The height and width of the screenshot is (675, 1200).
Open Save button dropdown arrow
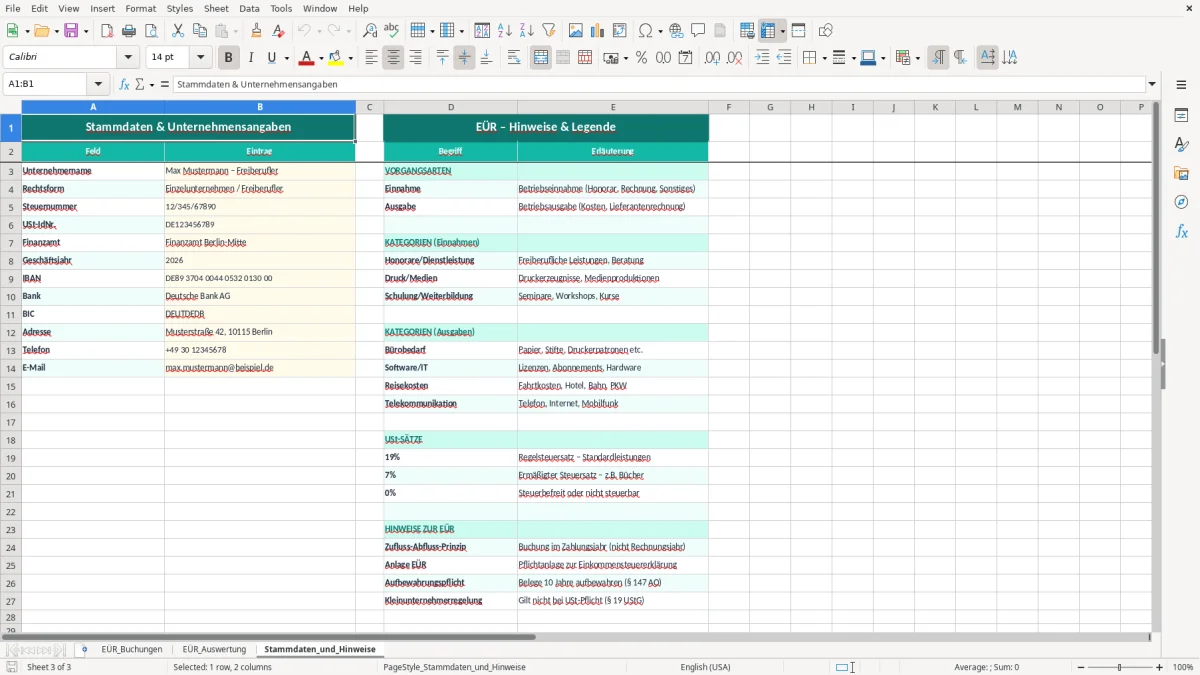click(85, 31)
